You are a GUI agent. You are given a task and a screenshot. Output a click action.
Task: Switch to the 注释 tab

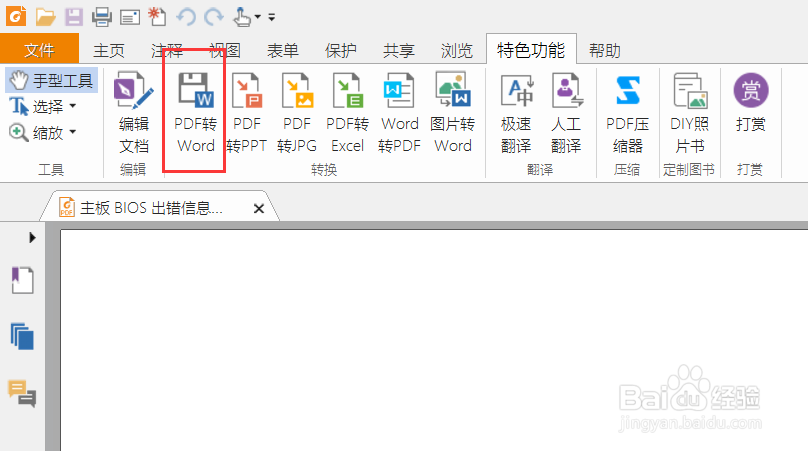point(167,51)
